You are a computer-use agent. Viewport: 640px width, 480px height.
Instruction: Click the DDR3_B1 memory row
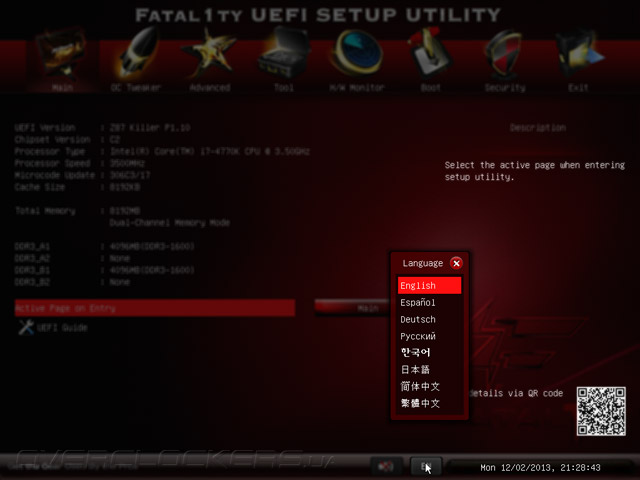click(104, 270)
